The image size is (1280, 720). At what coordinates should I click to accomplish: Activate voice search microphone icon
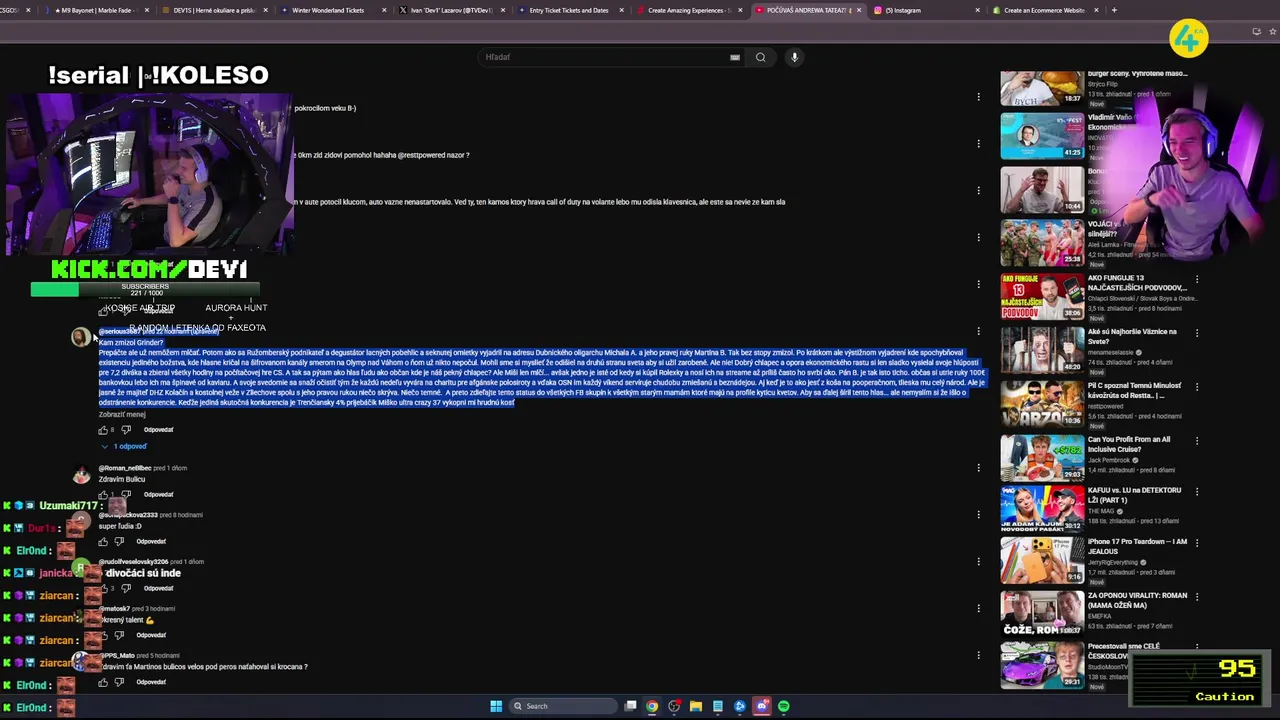(794, 57)
